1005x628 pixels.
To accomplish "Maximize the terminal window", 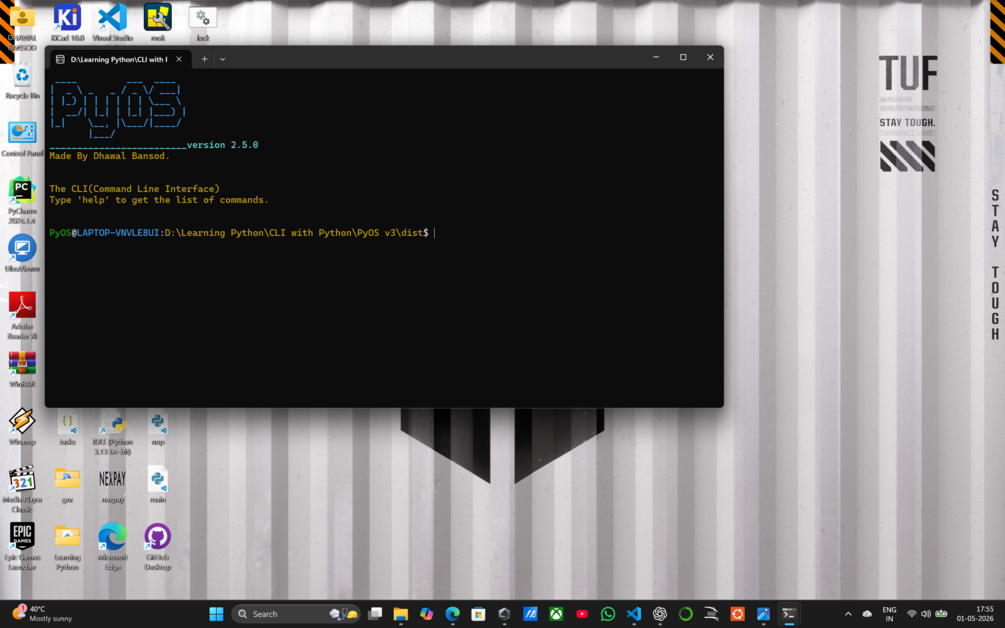I will [683, 57].
